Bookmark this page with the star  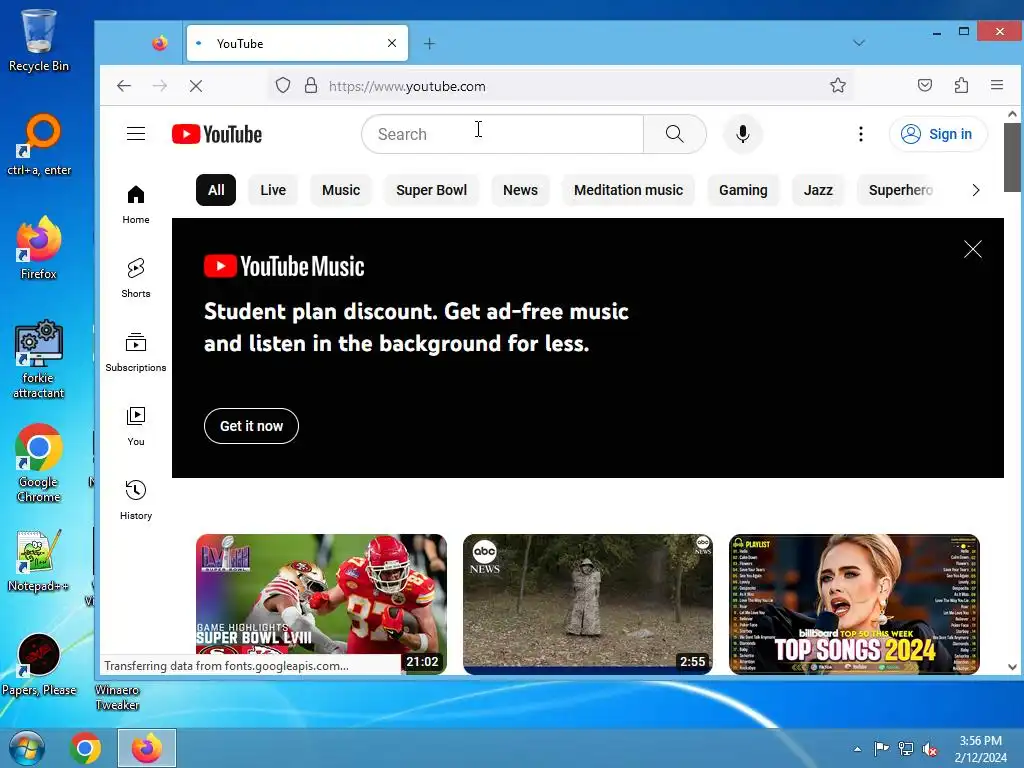(838, 86)
